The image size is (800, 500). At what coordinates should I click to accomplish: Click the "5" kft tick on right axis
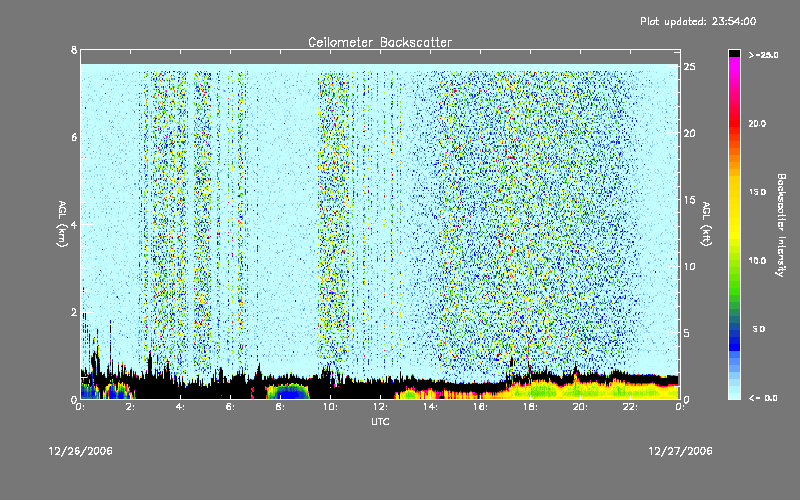pyautogui.click(x=687, y=333)
